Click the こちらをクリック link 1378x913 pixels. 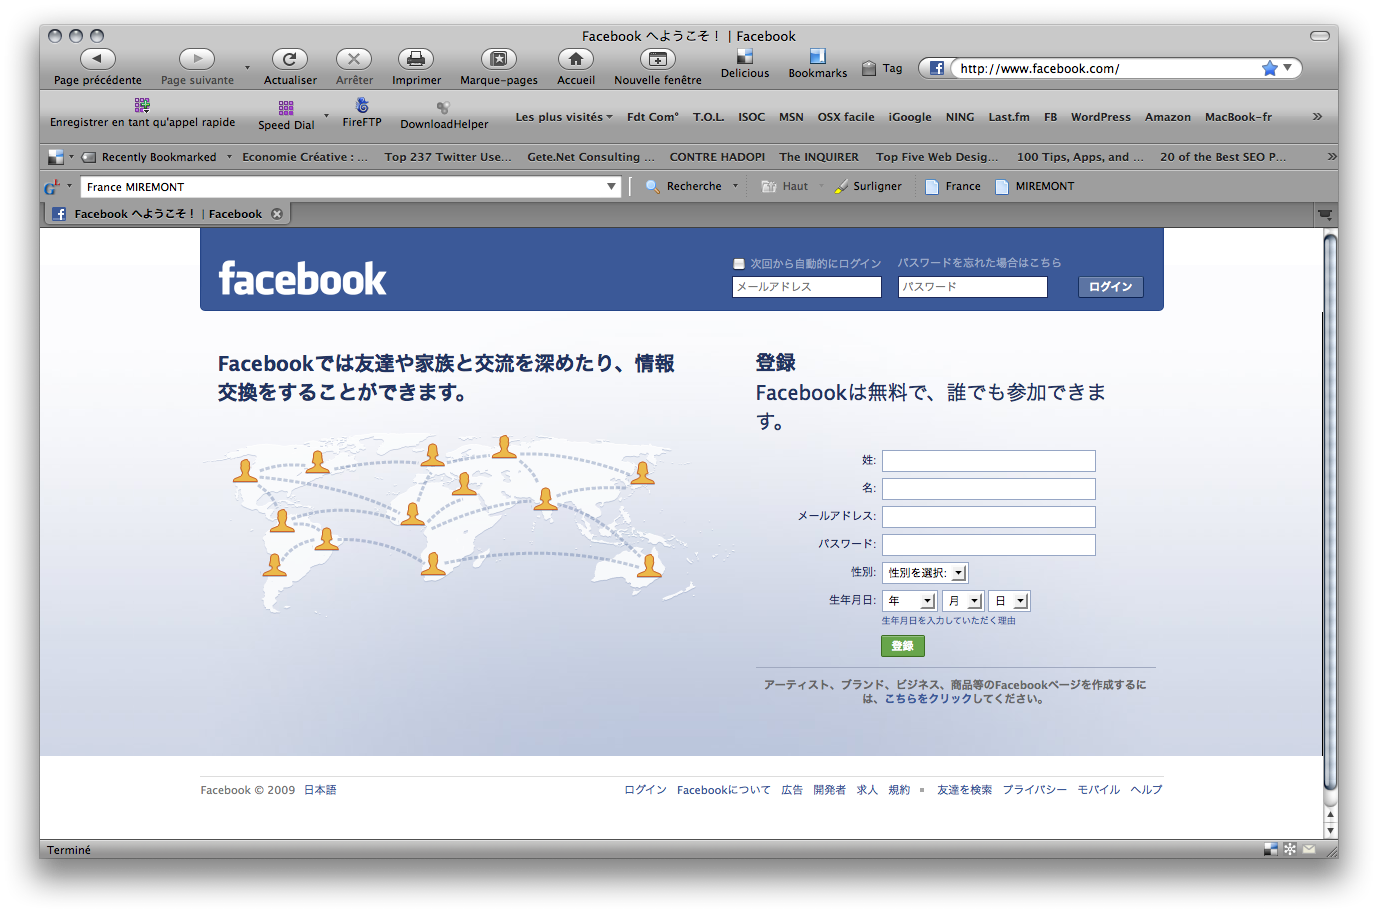click(x=928, y=699)
